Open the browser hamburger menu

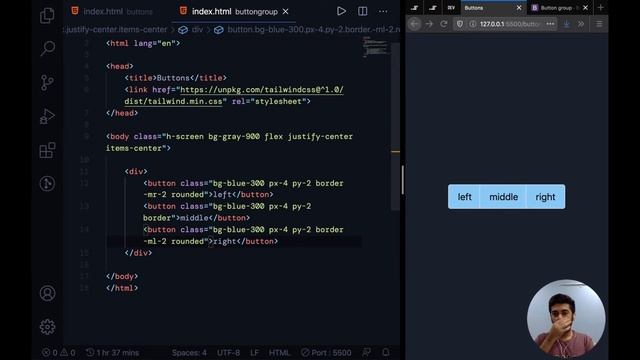pos(599,24)
